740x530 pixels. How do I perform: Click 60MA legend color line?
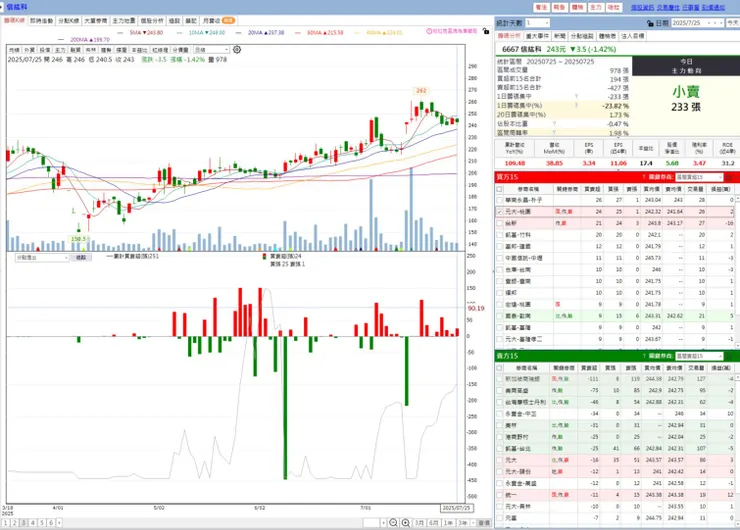[297, 33]
